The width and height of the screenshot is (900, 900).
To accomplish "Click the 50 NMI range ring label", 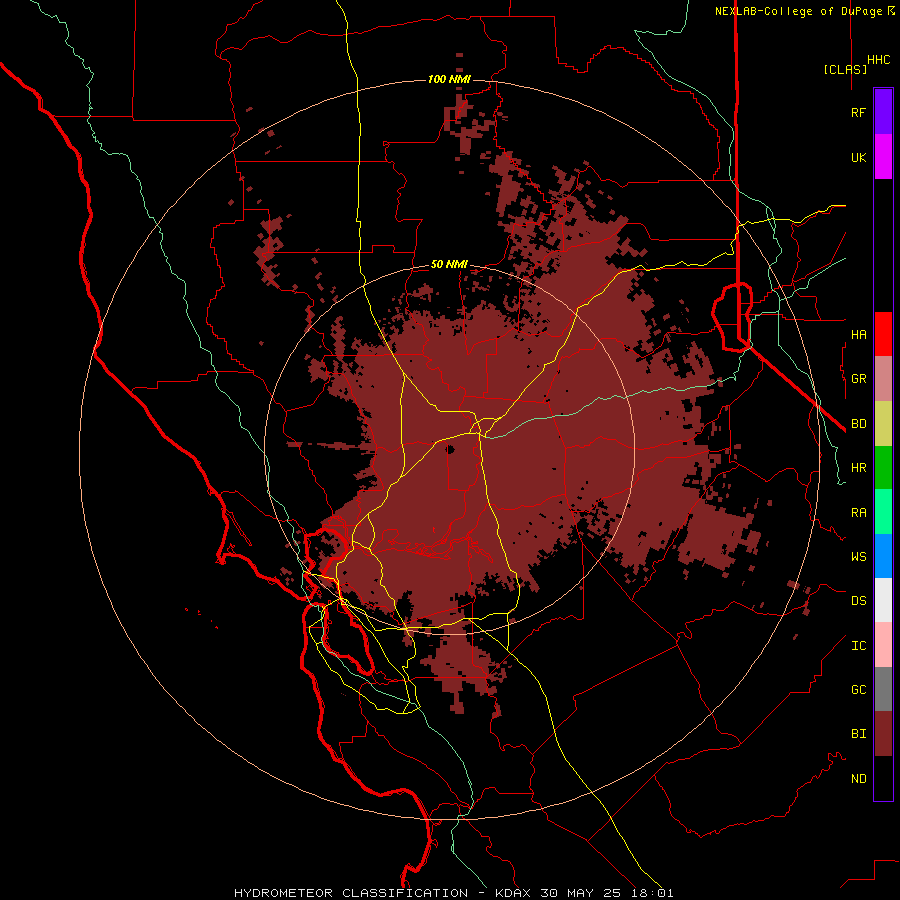I will pyautogui.click(x=449, y=264).
